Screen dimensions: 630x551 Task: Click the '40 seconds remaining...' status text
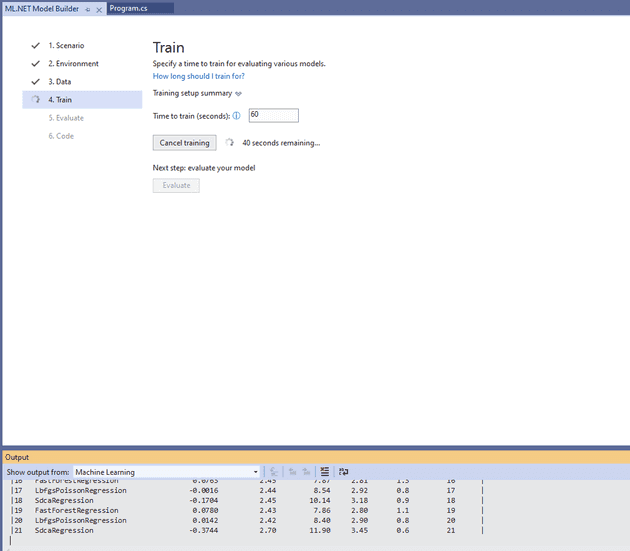(x=281, y=143)
